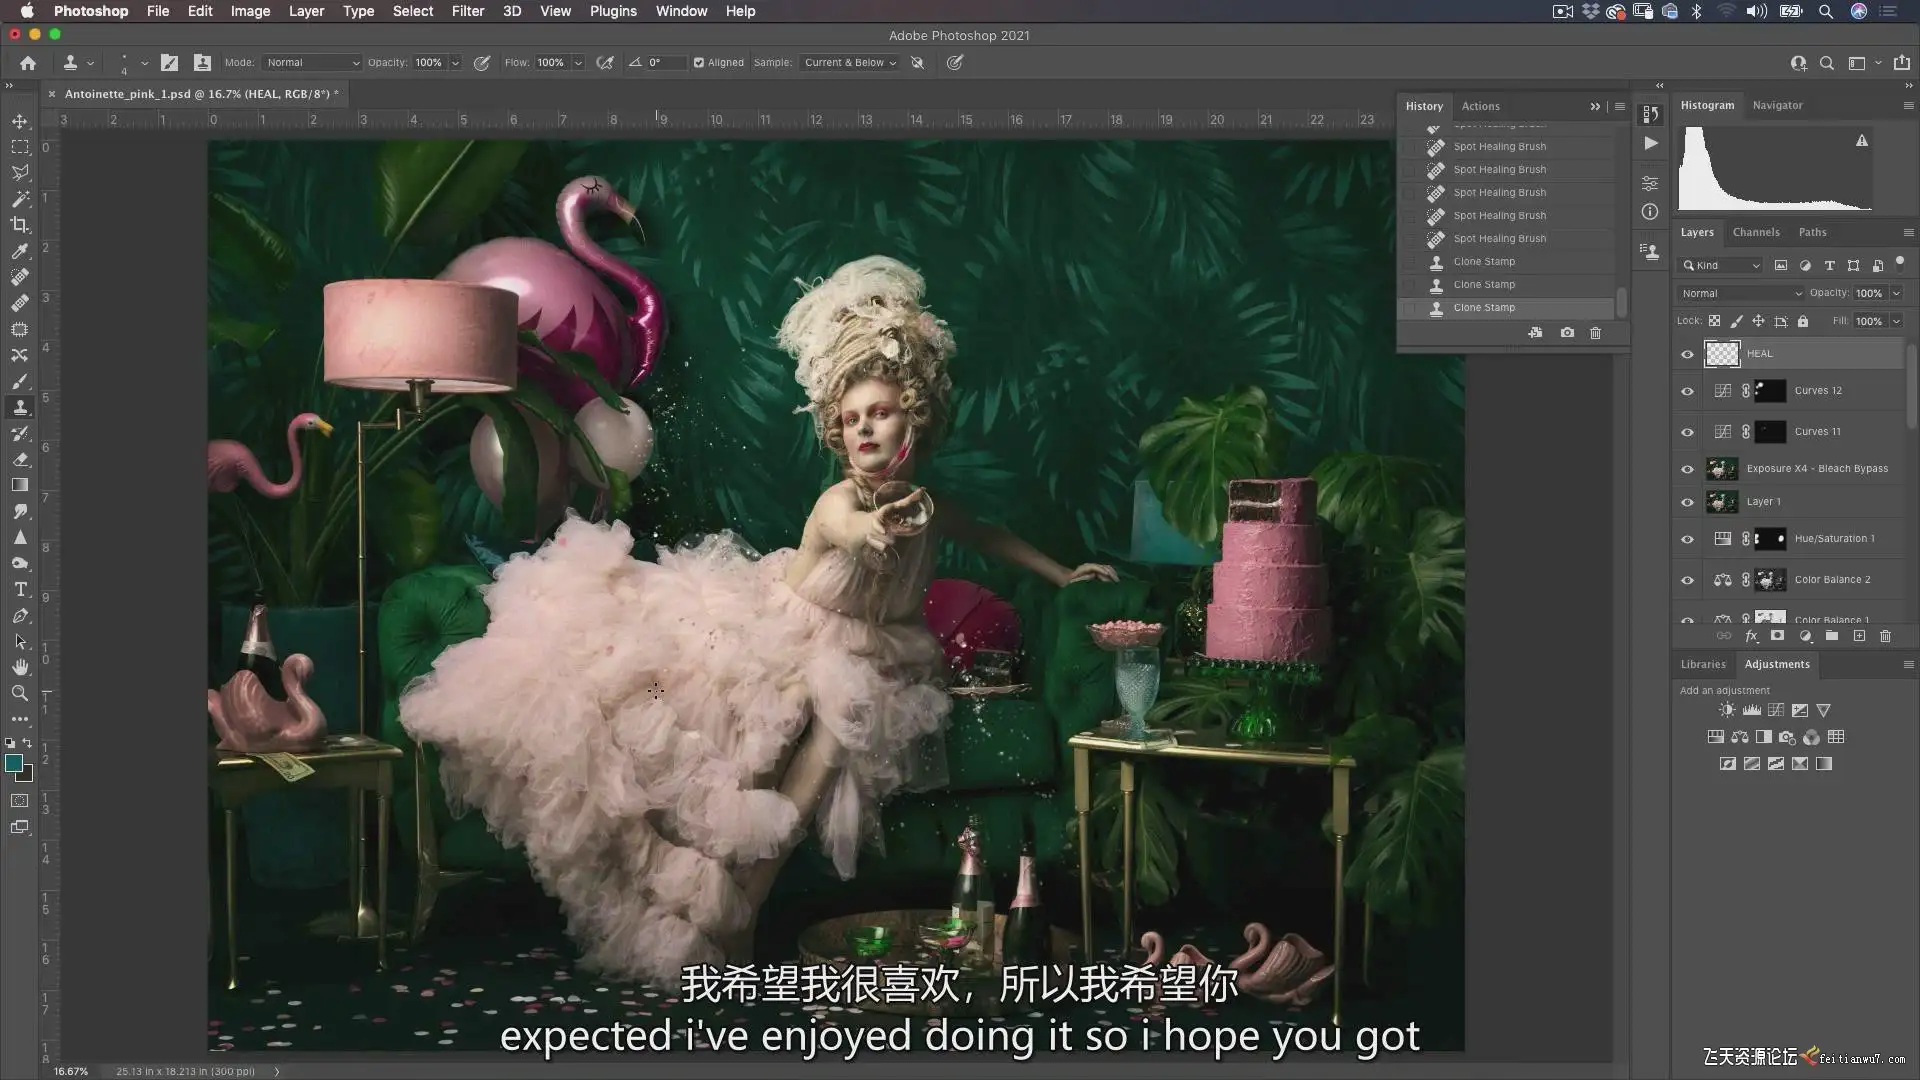Uncheck the Aligned checkbox
Screen dimensions: 1920x1080
coord(699,62)
